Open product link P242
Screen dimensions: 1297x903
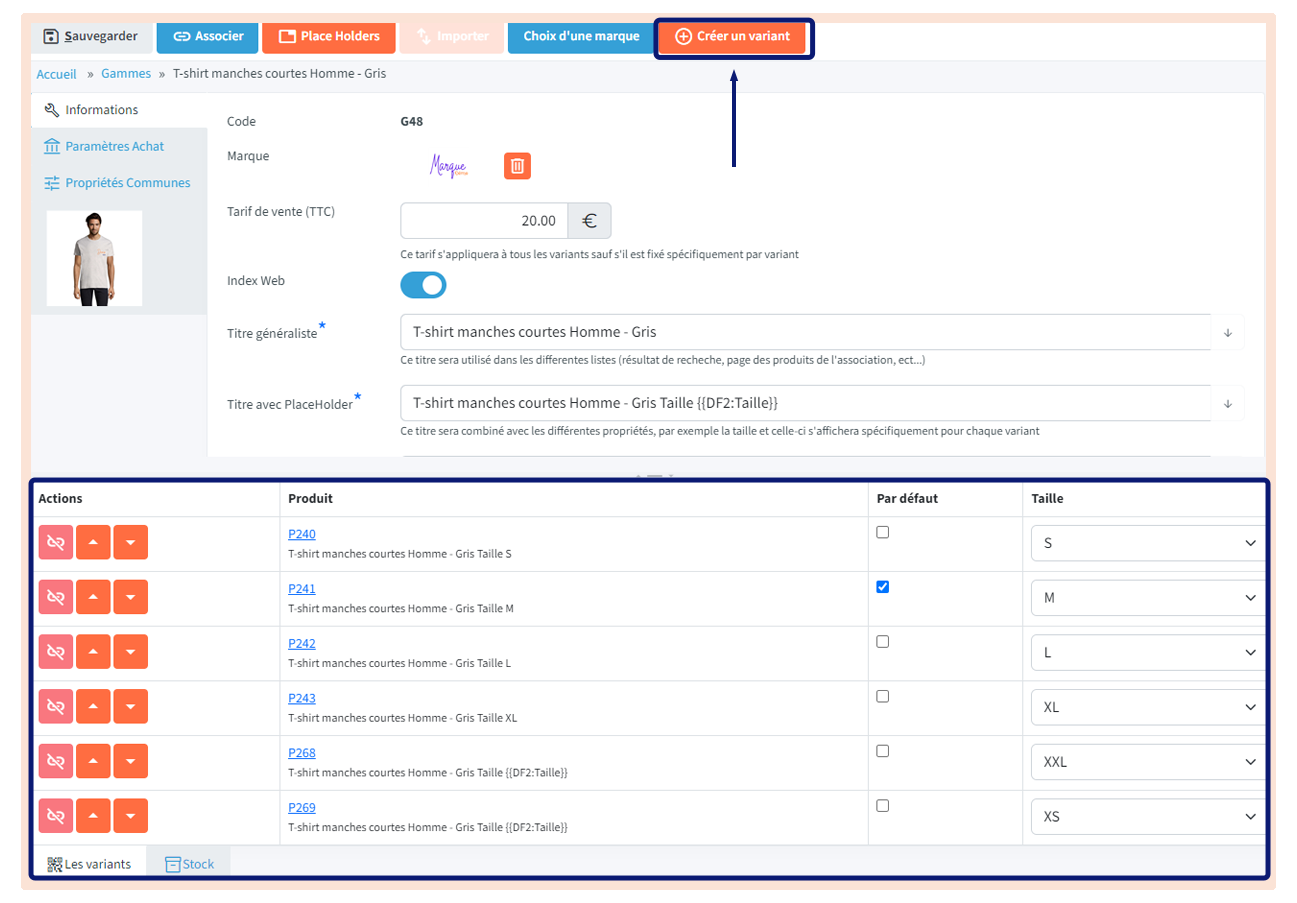coord(301,643)
